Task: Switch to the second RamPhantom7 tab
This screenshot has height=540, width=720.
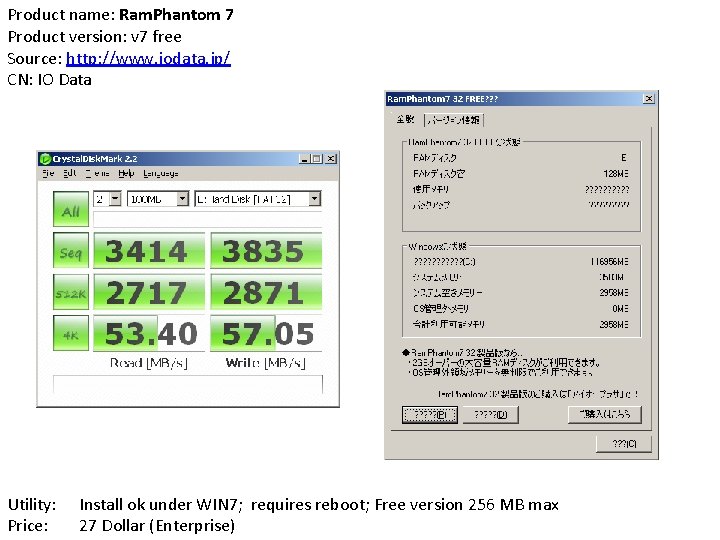Action: tap(454, 120)
